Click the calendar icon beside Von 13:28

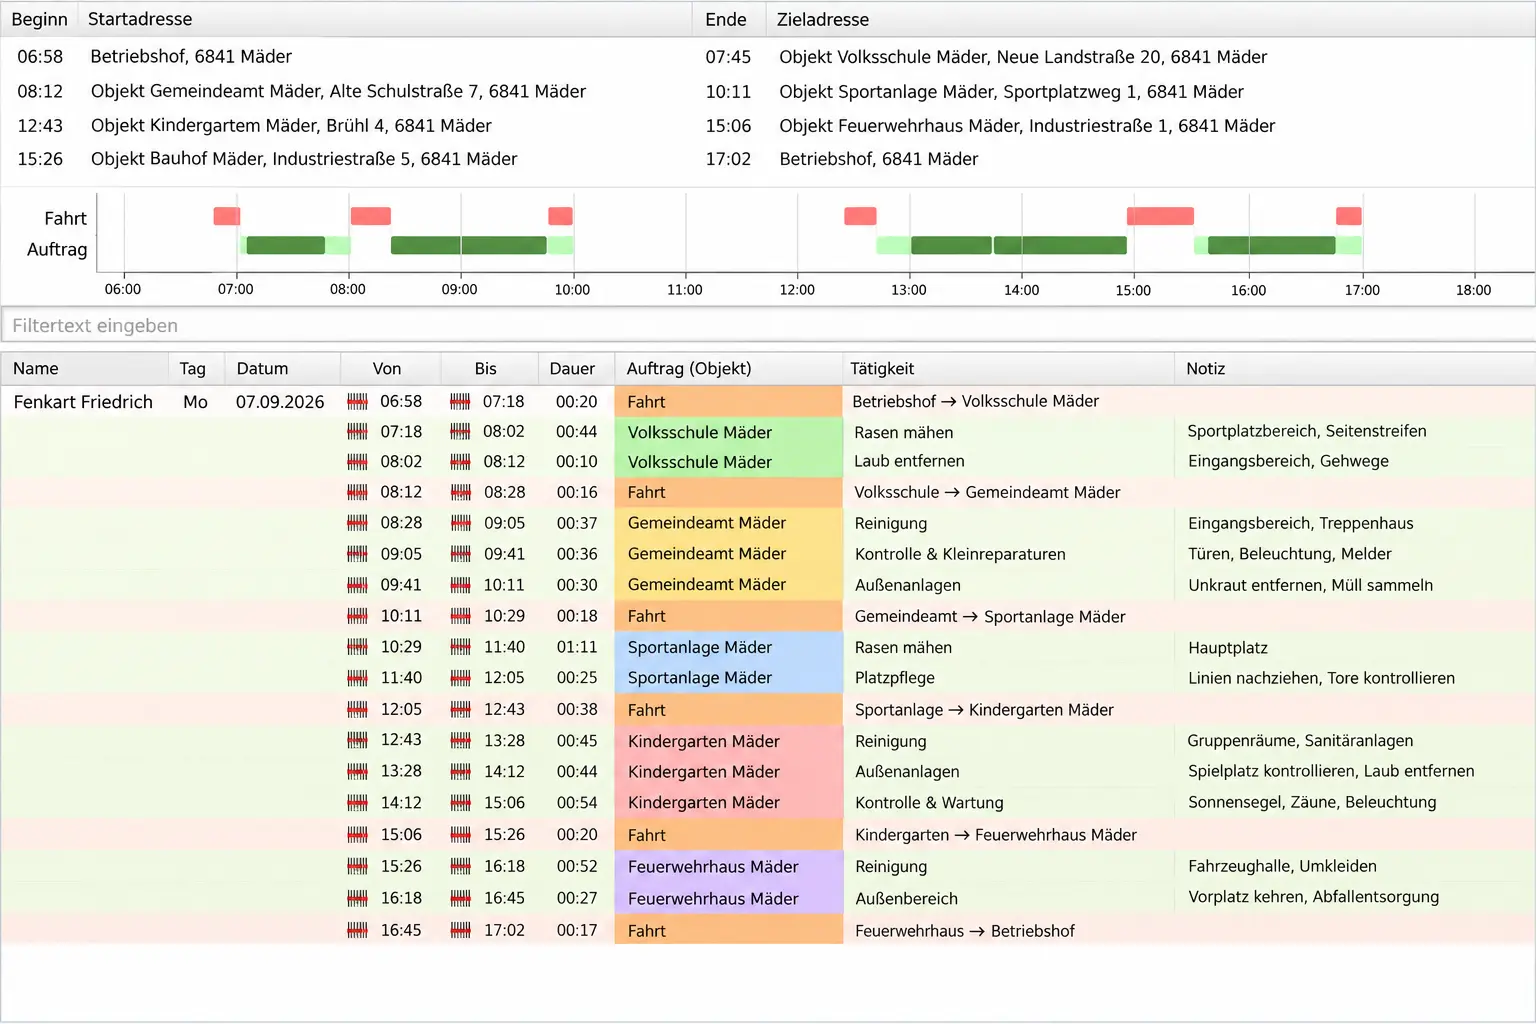click(x=357, y=772)
